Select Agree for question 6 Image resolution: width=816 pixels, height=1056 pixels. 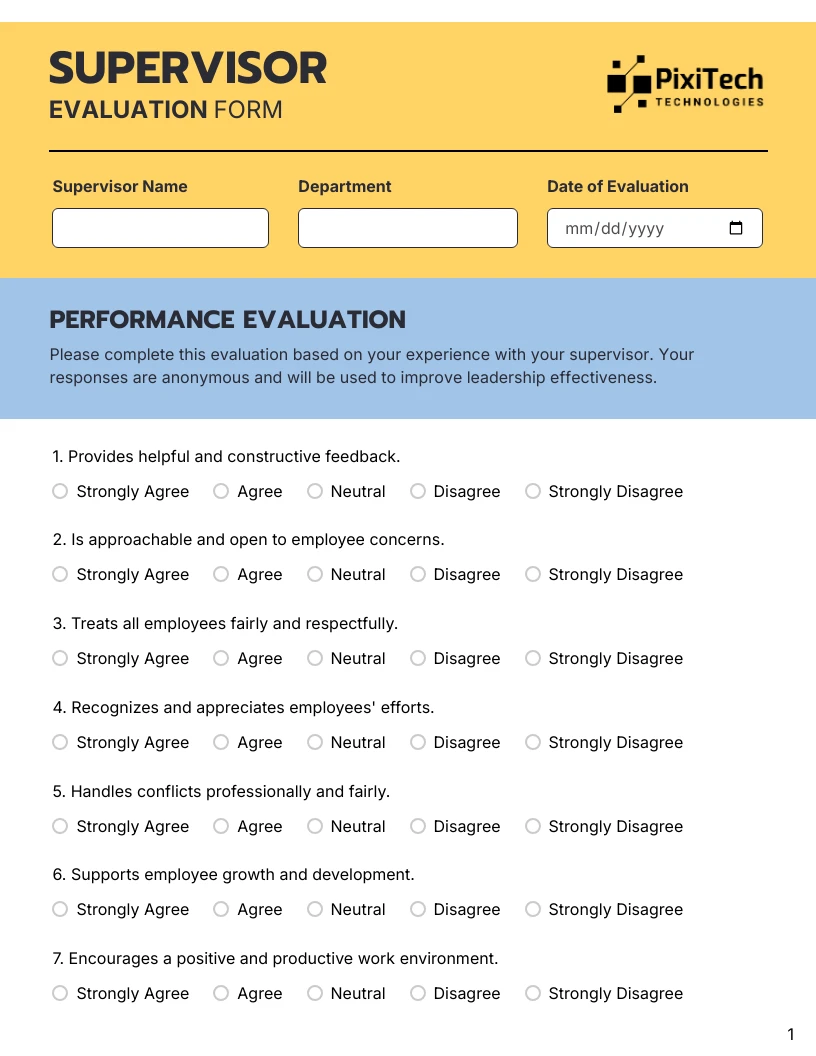coord(220,909)
